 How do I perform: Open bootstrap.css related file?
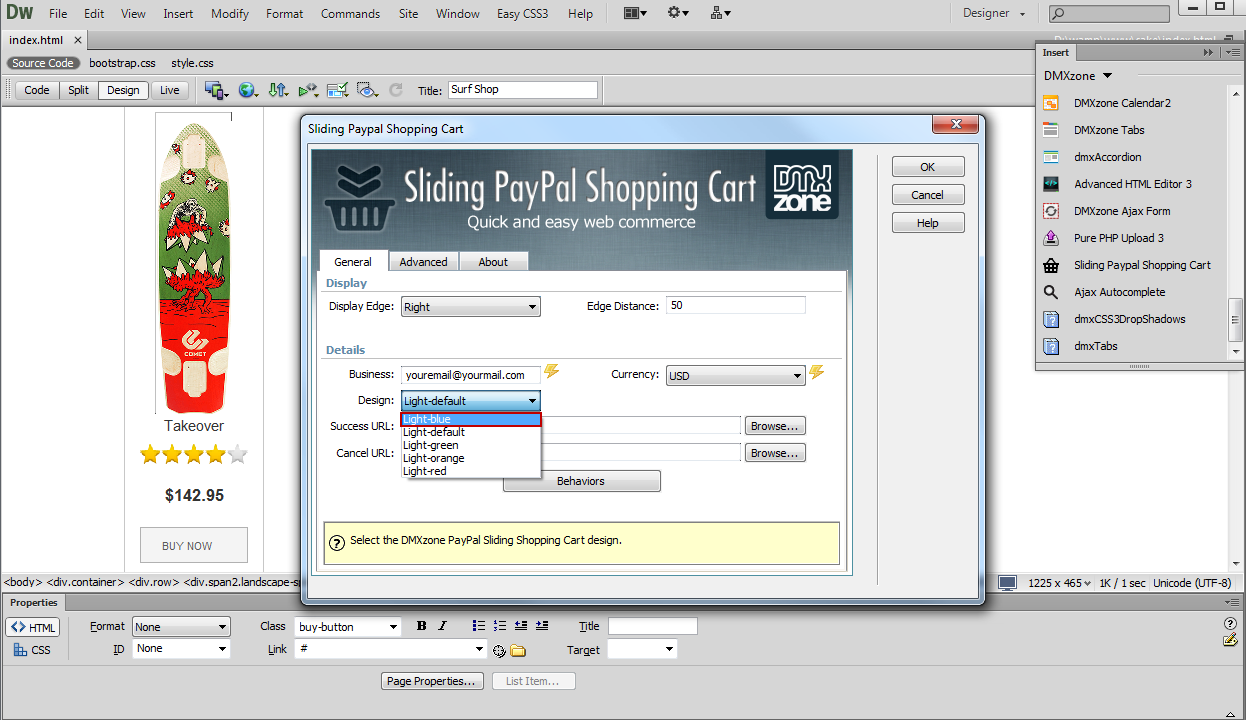(x=122, y=63)
